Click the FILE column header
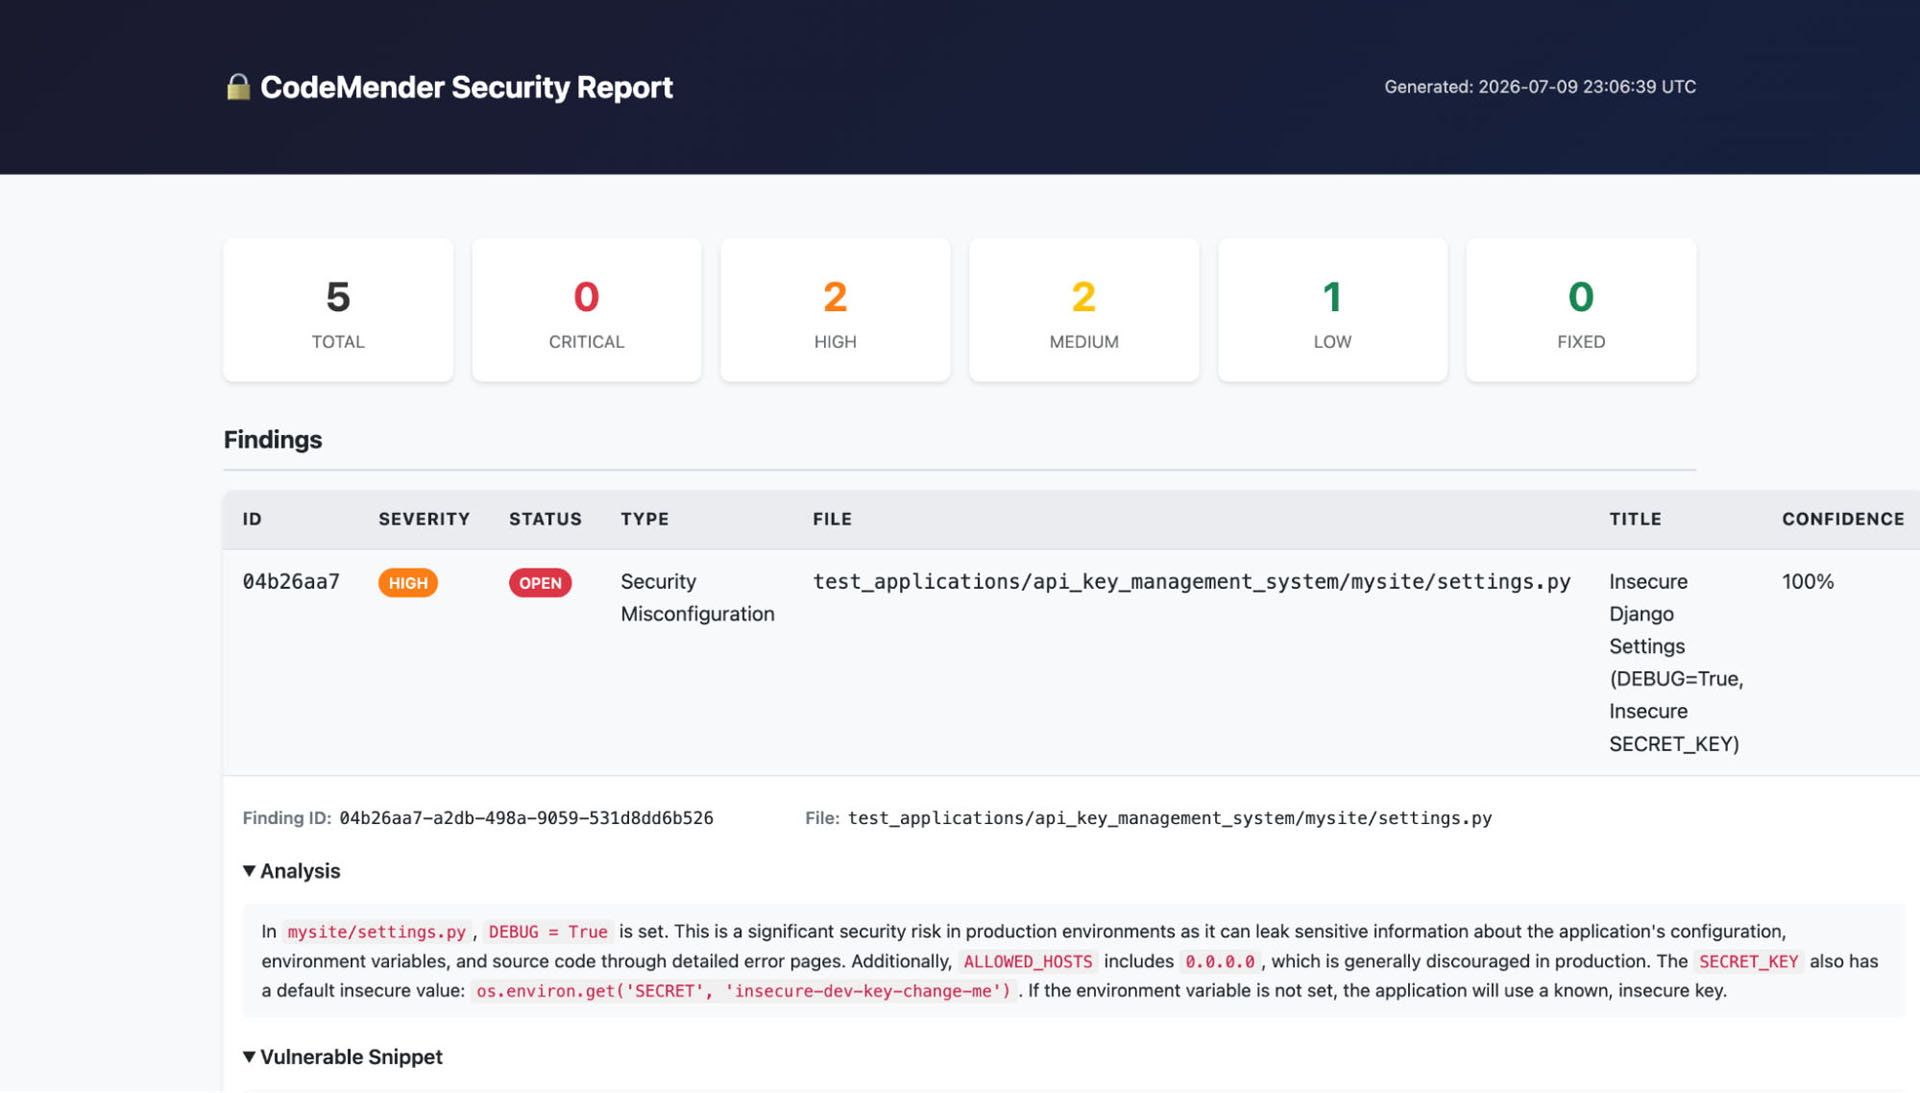1920x1093 pixels. [x=832, y=519]
